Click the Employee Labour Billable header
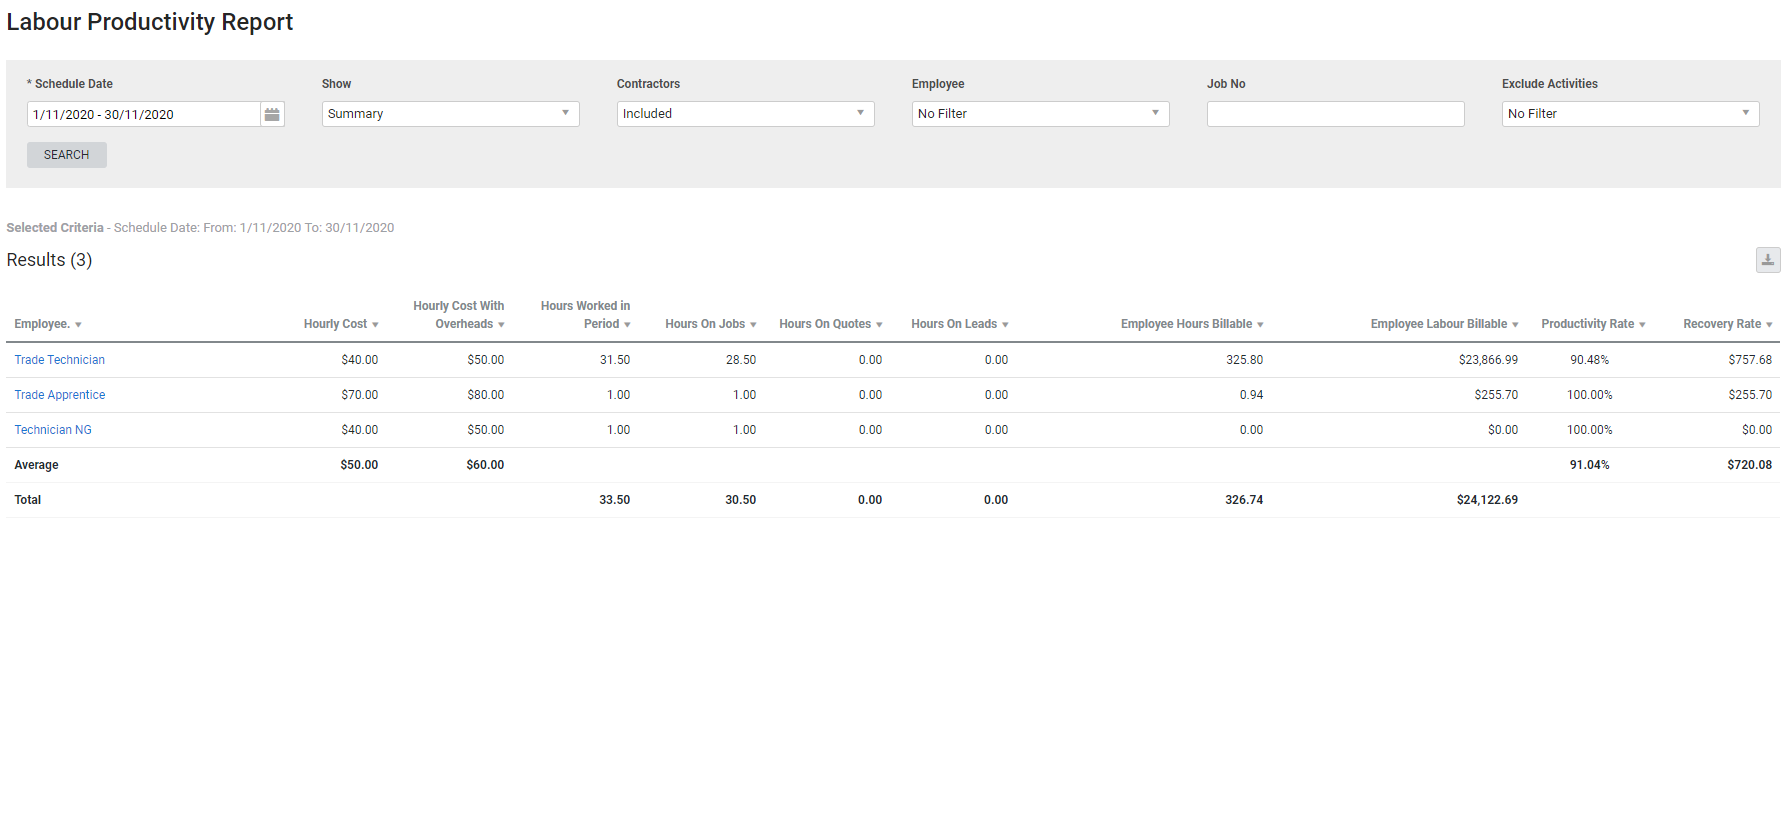The image size is (1787, 838). [1439, 324]
